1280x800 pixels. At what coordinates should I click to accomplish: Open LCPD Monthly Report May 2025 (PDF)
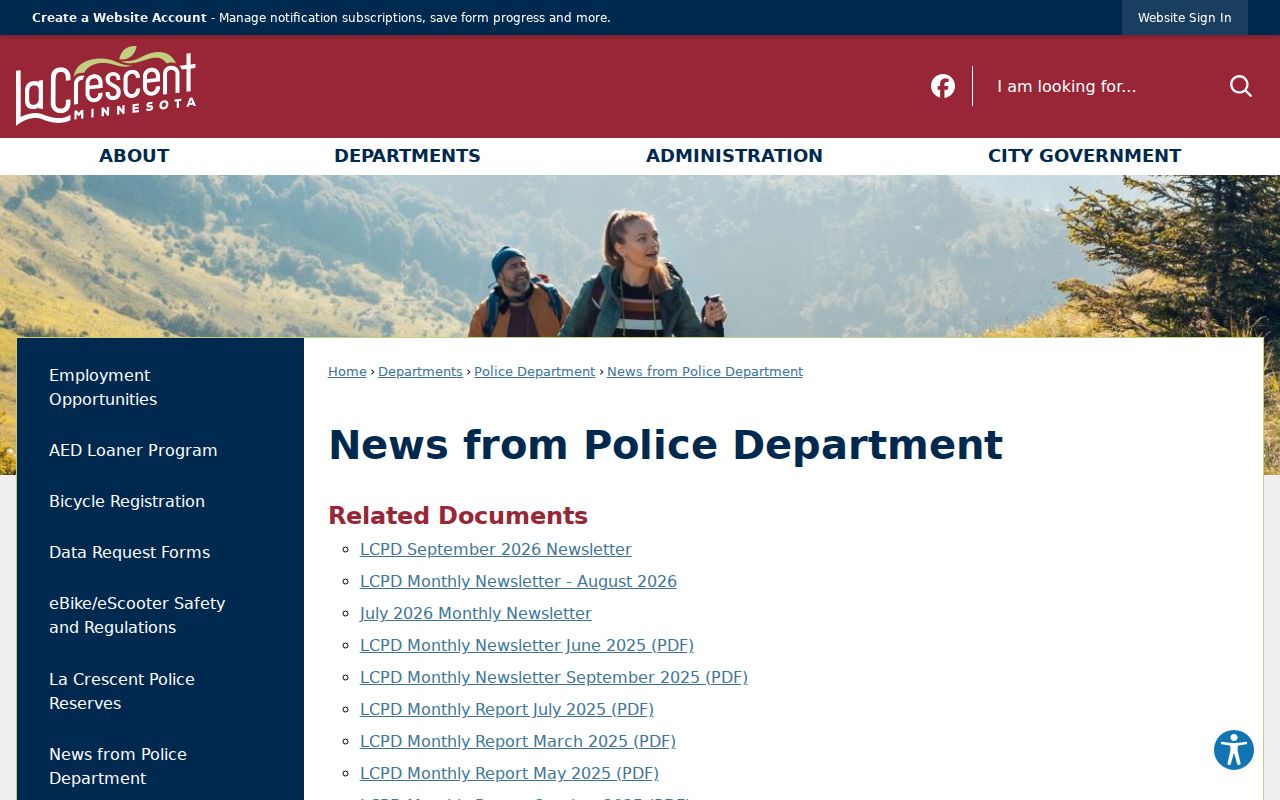509,773
